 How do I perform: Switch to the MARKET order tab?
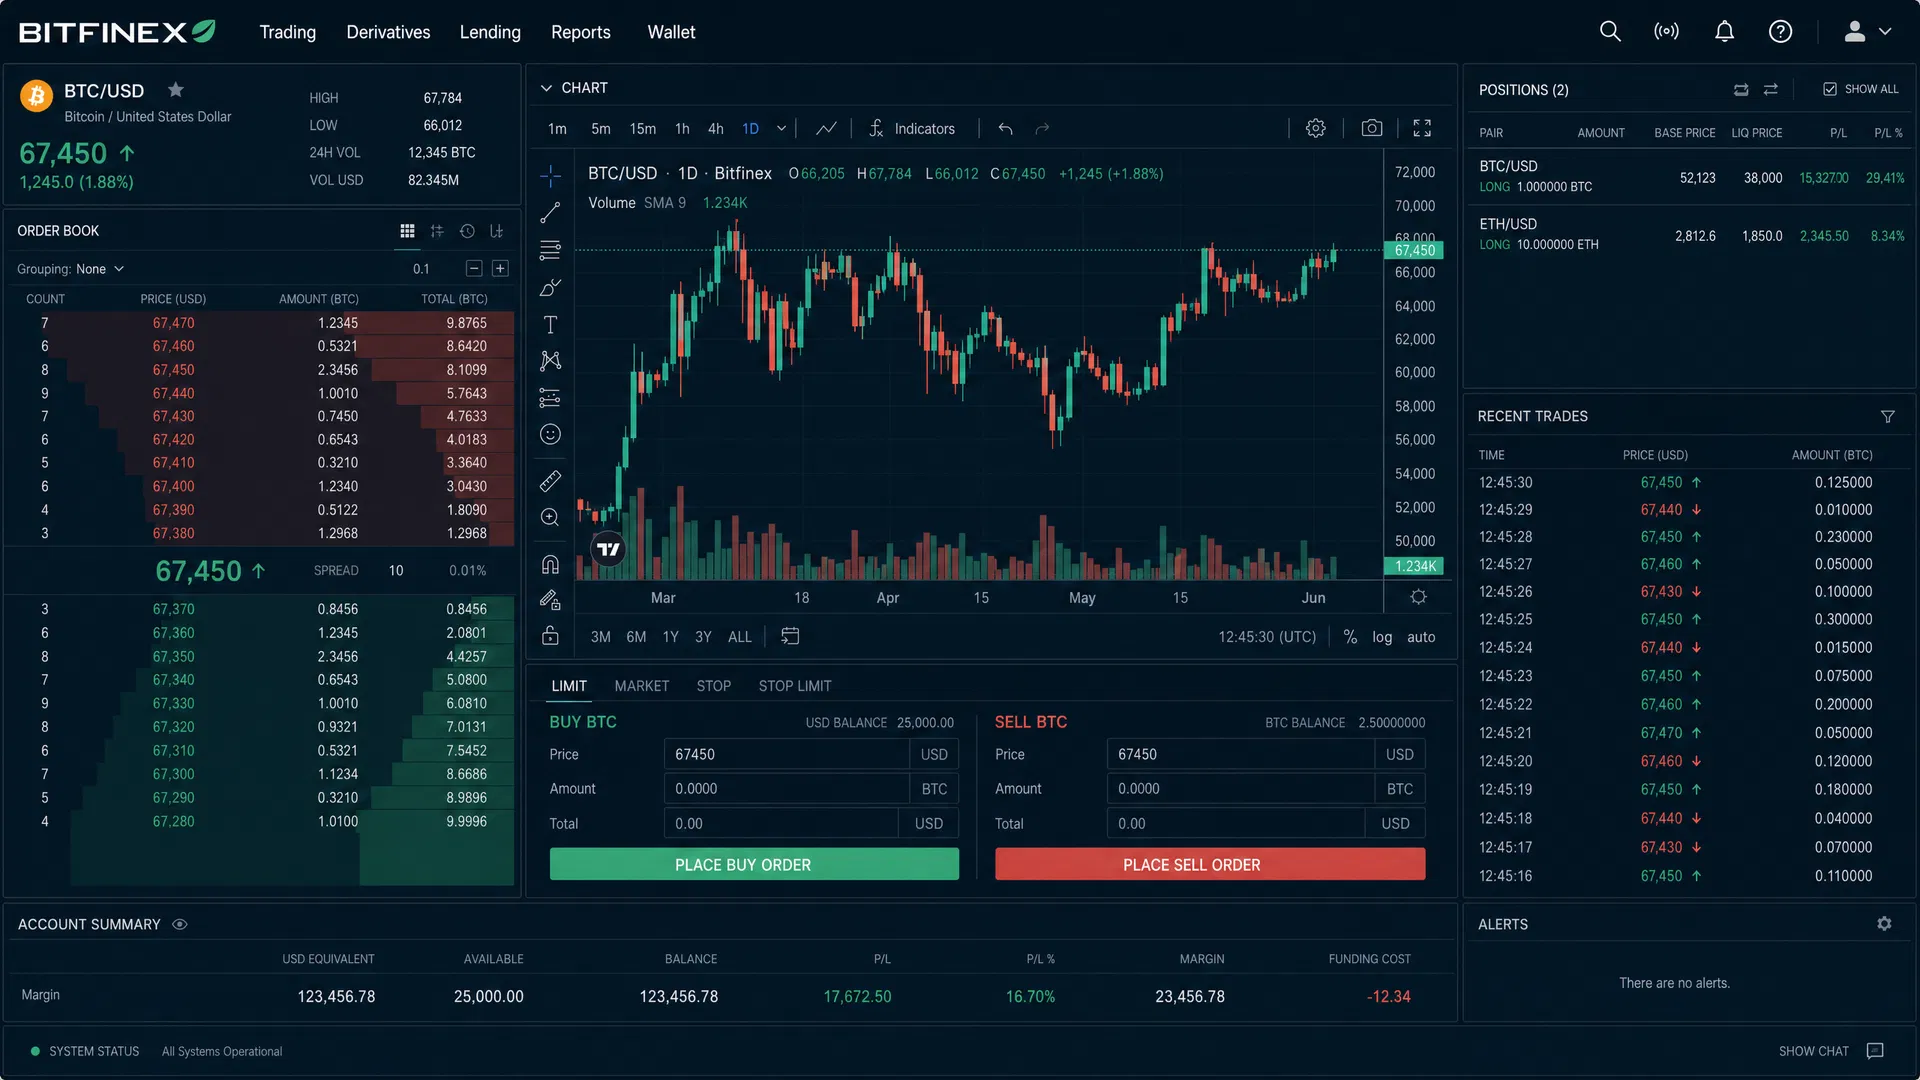pos(641,686)
